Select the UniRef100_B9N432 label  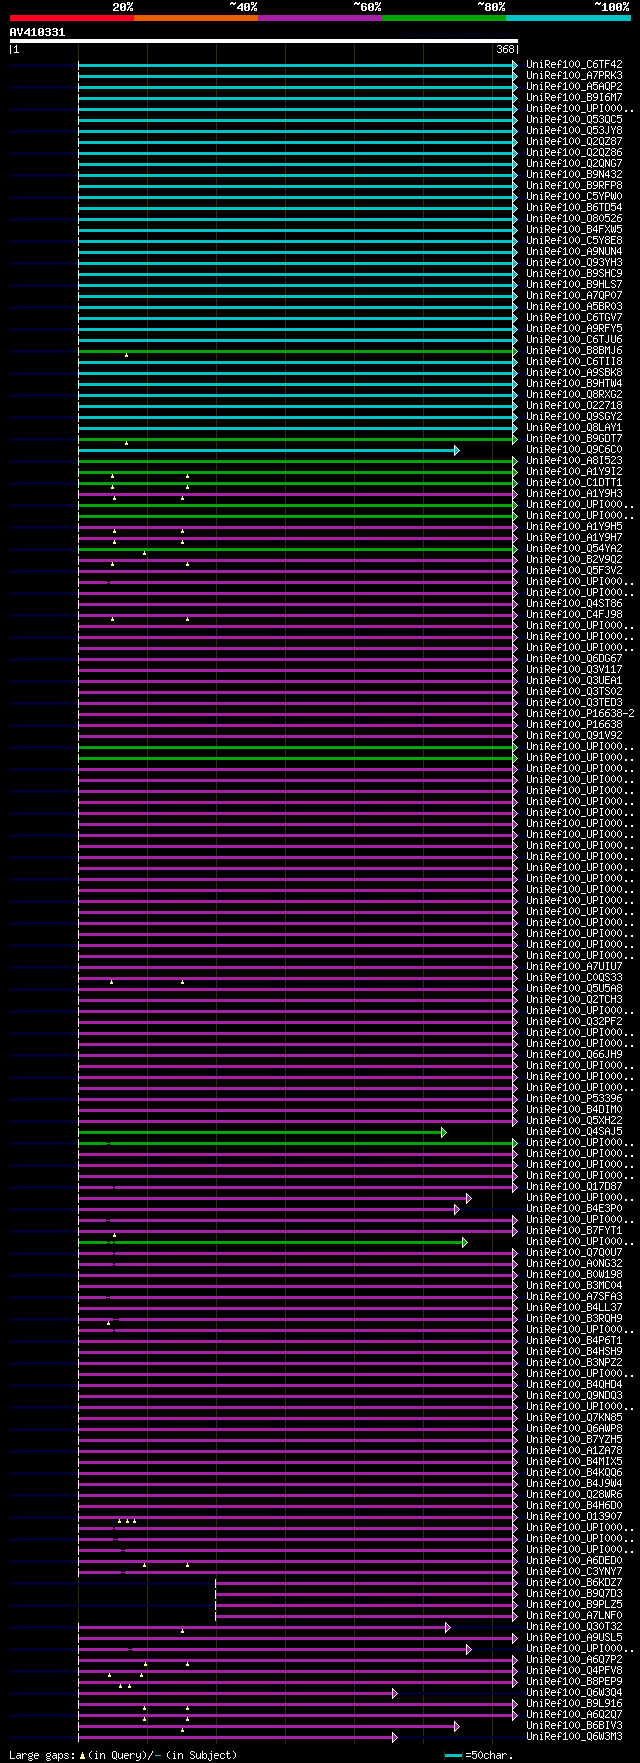pos(574,175)
